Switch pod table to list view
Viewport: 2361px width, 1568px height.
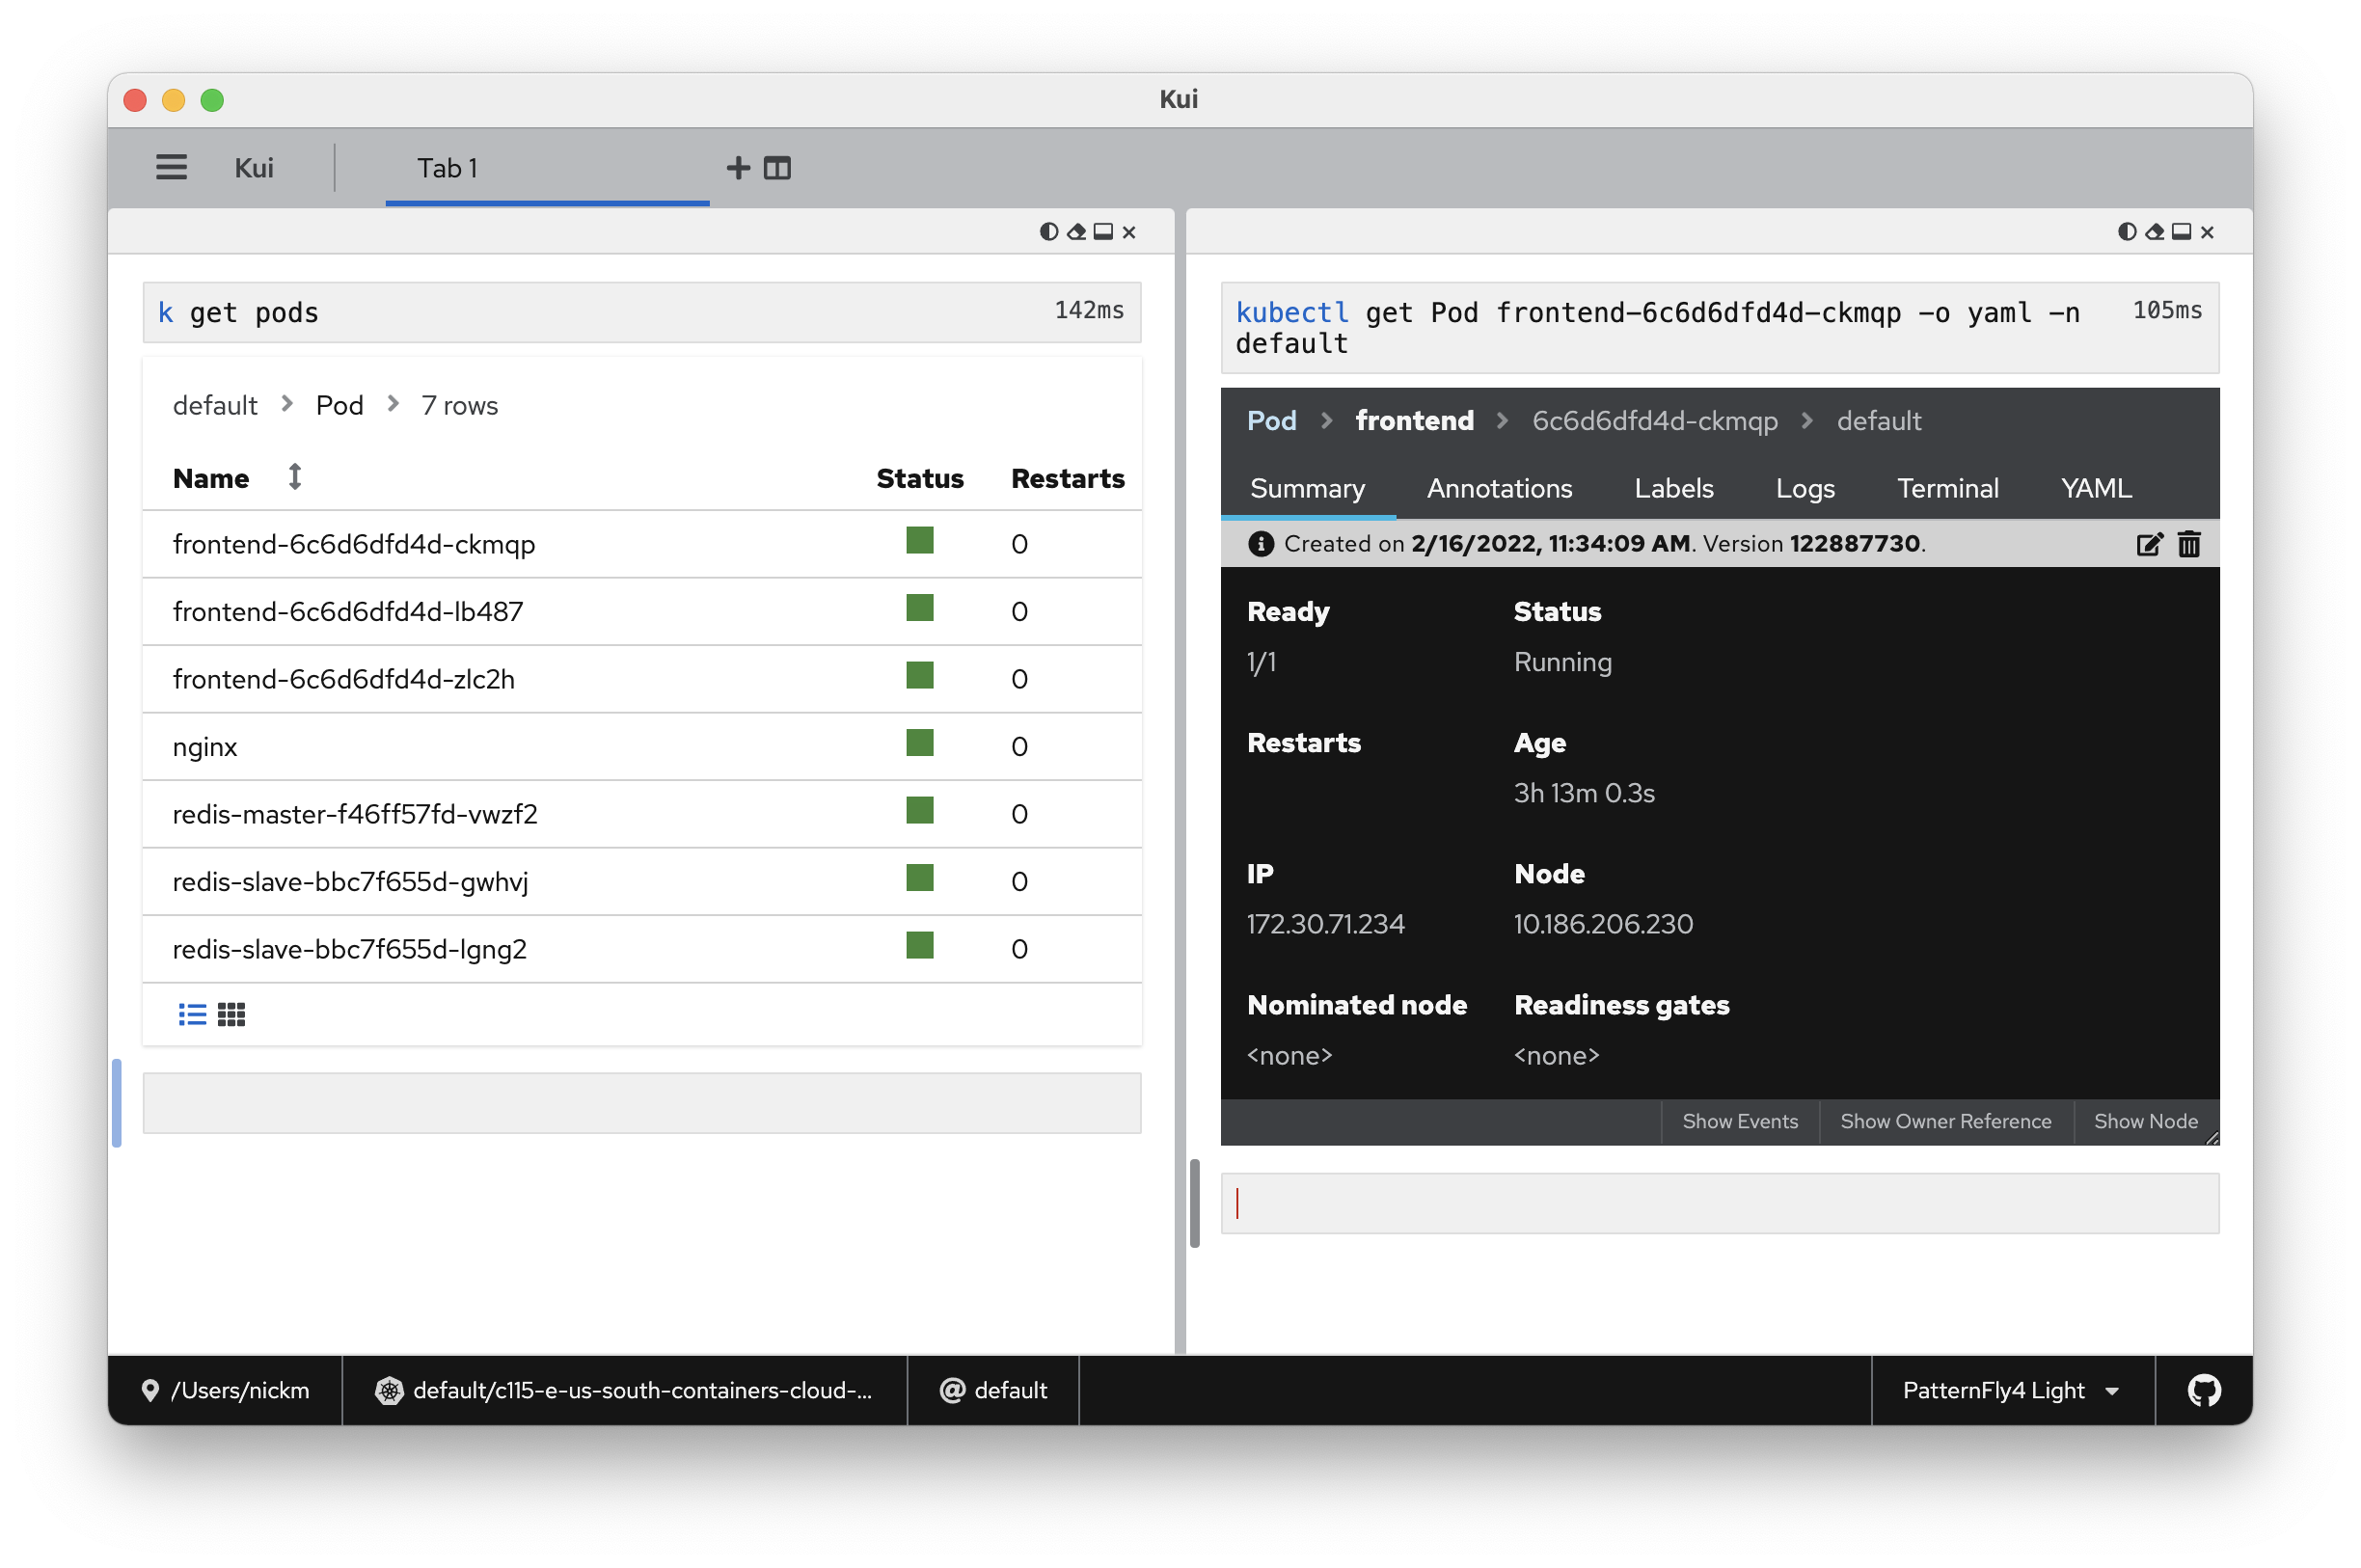pos(192,1015)
